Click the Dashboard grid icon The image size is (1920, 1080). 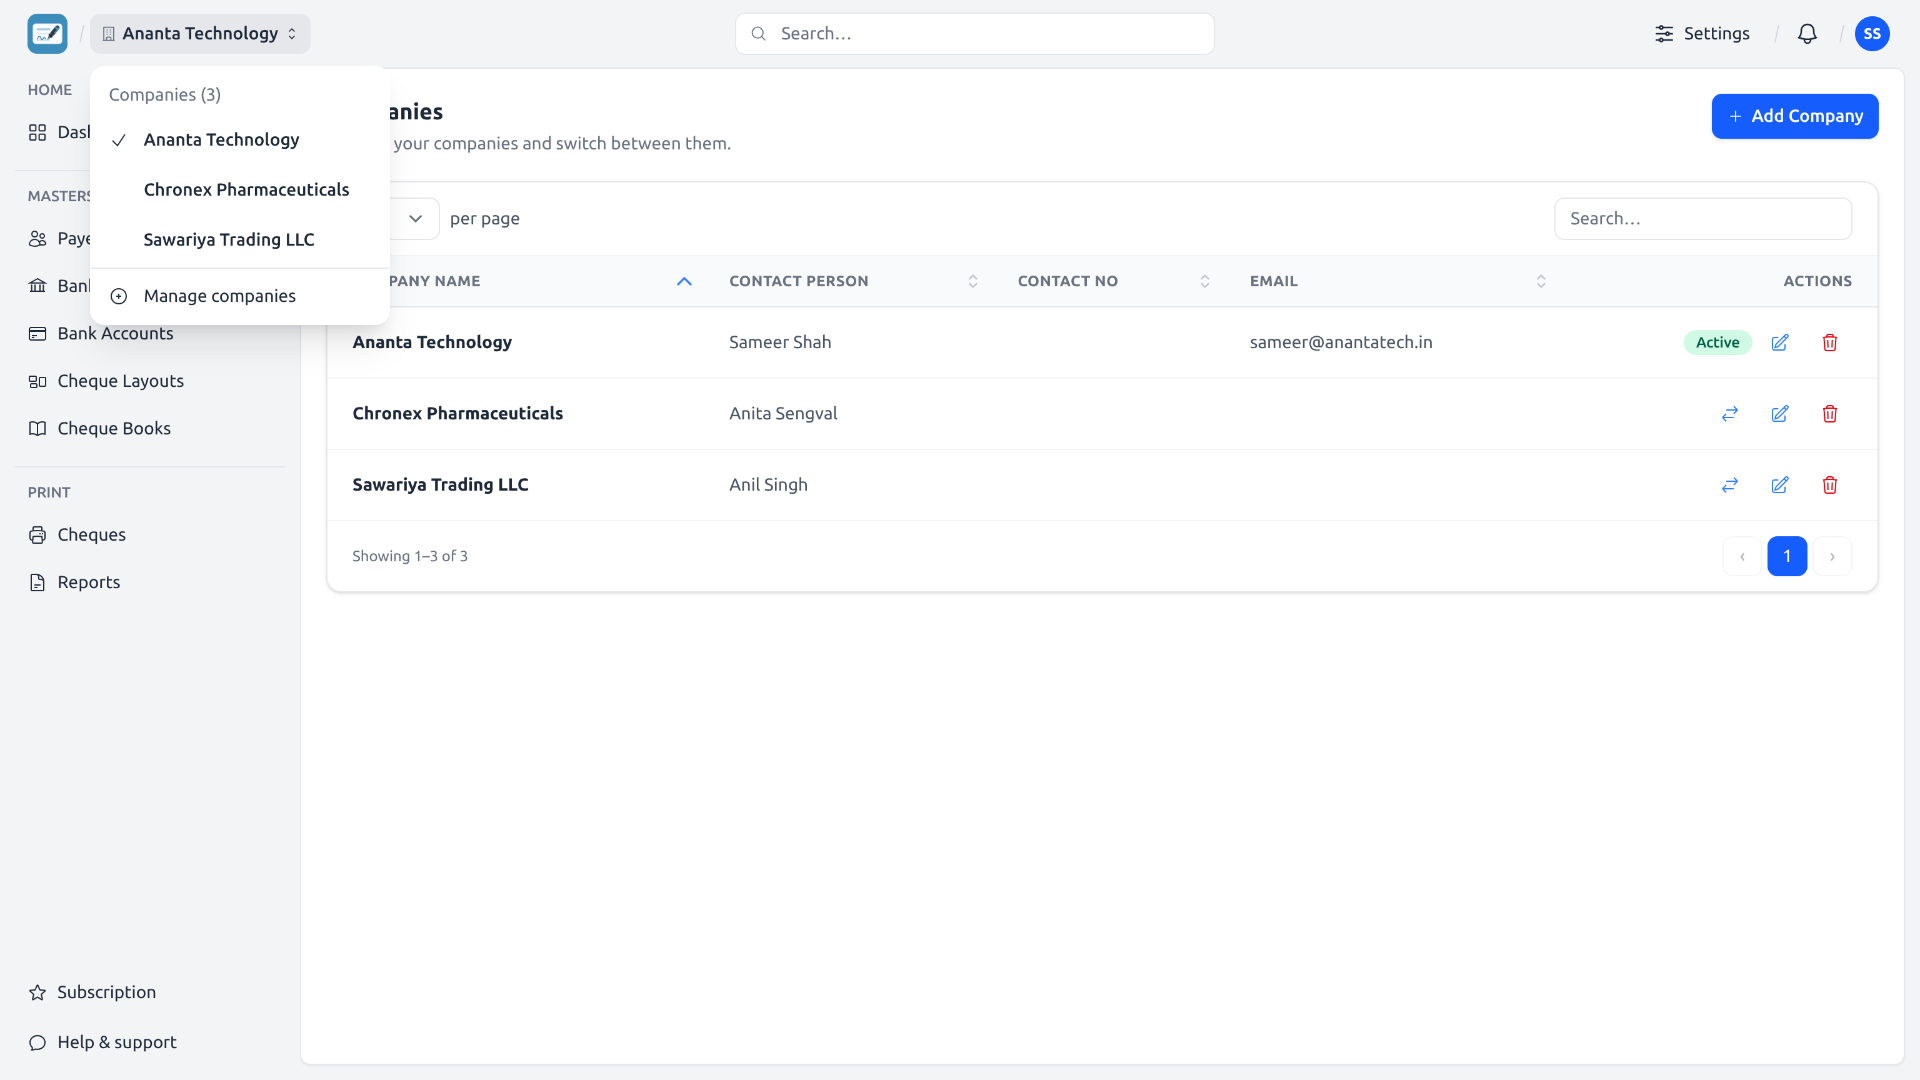point(38,133)
